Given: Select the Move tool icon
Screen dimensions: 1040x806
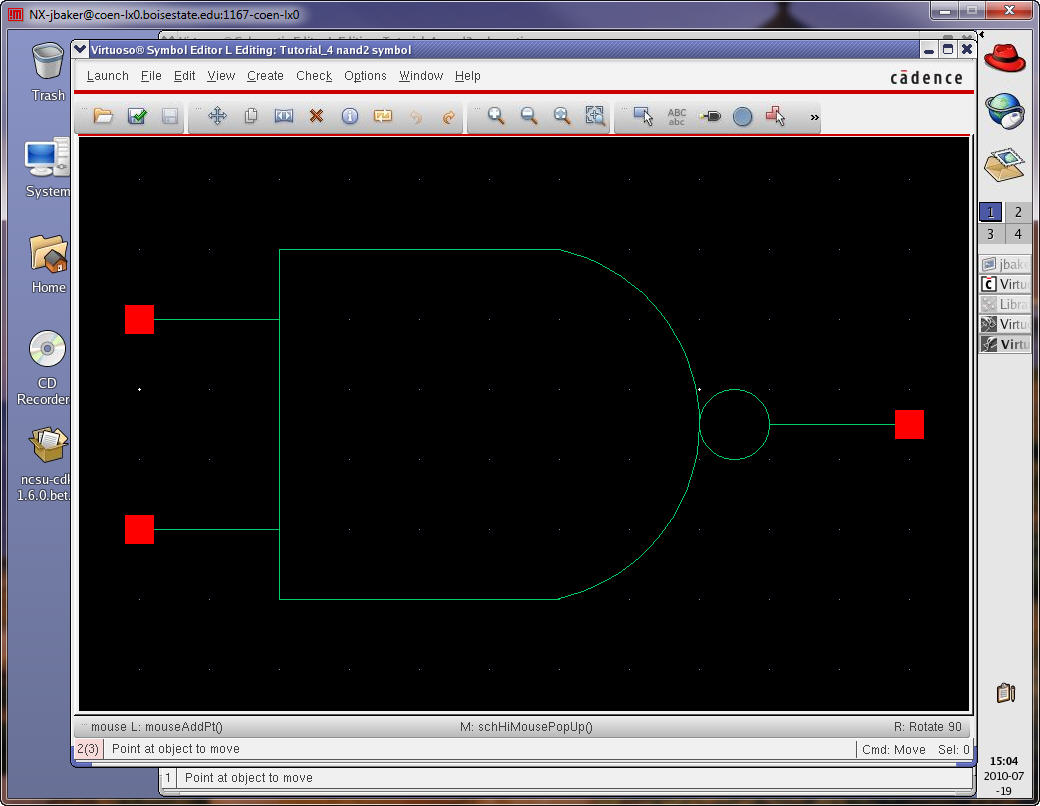Looking at the screenshot, I should [217, 117].
